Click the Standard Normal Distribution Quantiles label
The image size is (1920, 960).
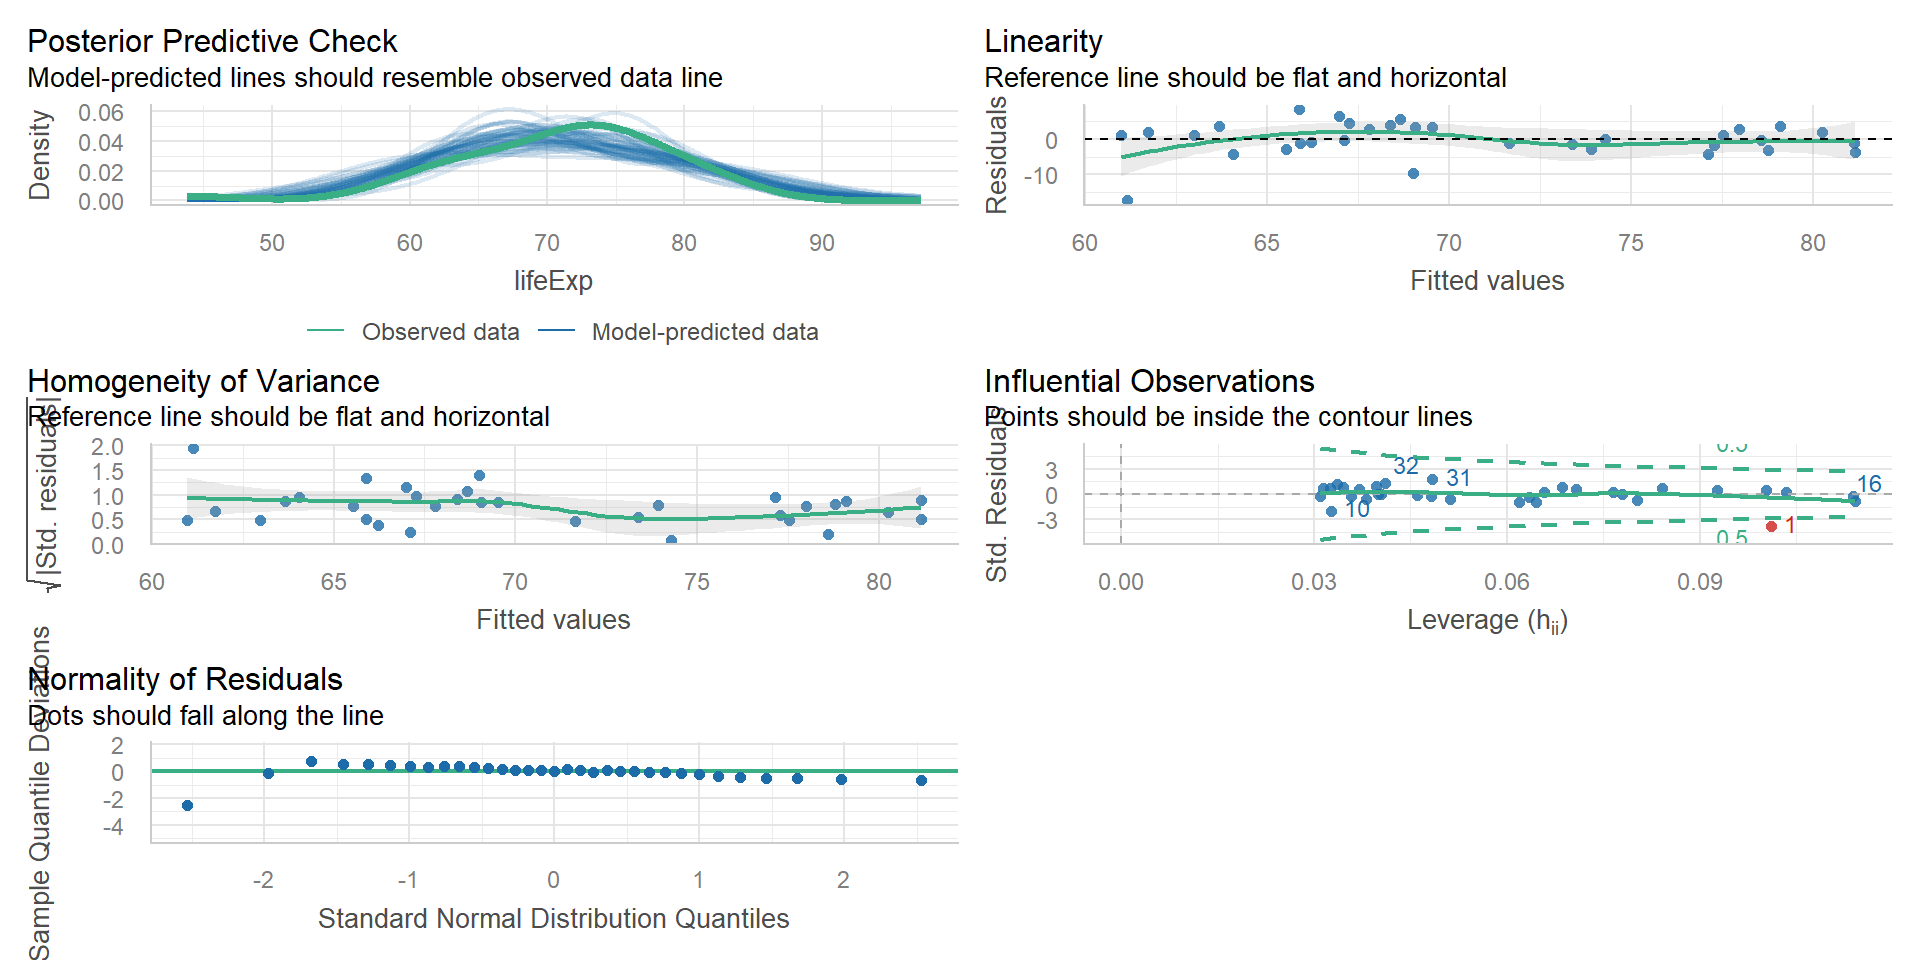point(553,918)
